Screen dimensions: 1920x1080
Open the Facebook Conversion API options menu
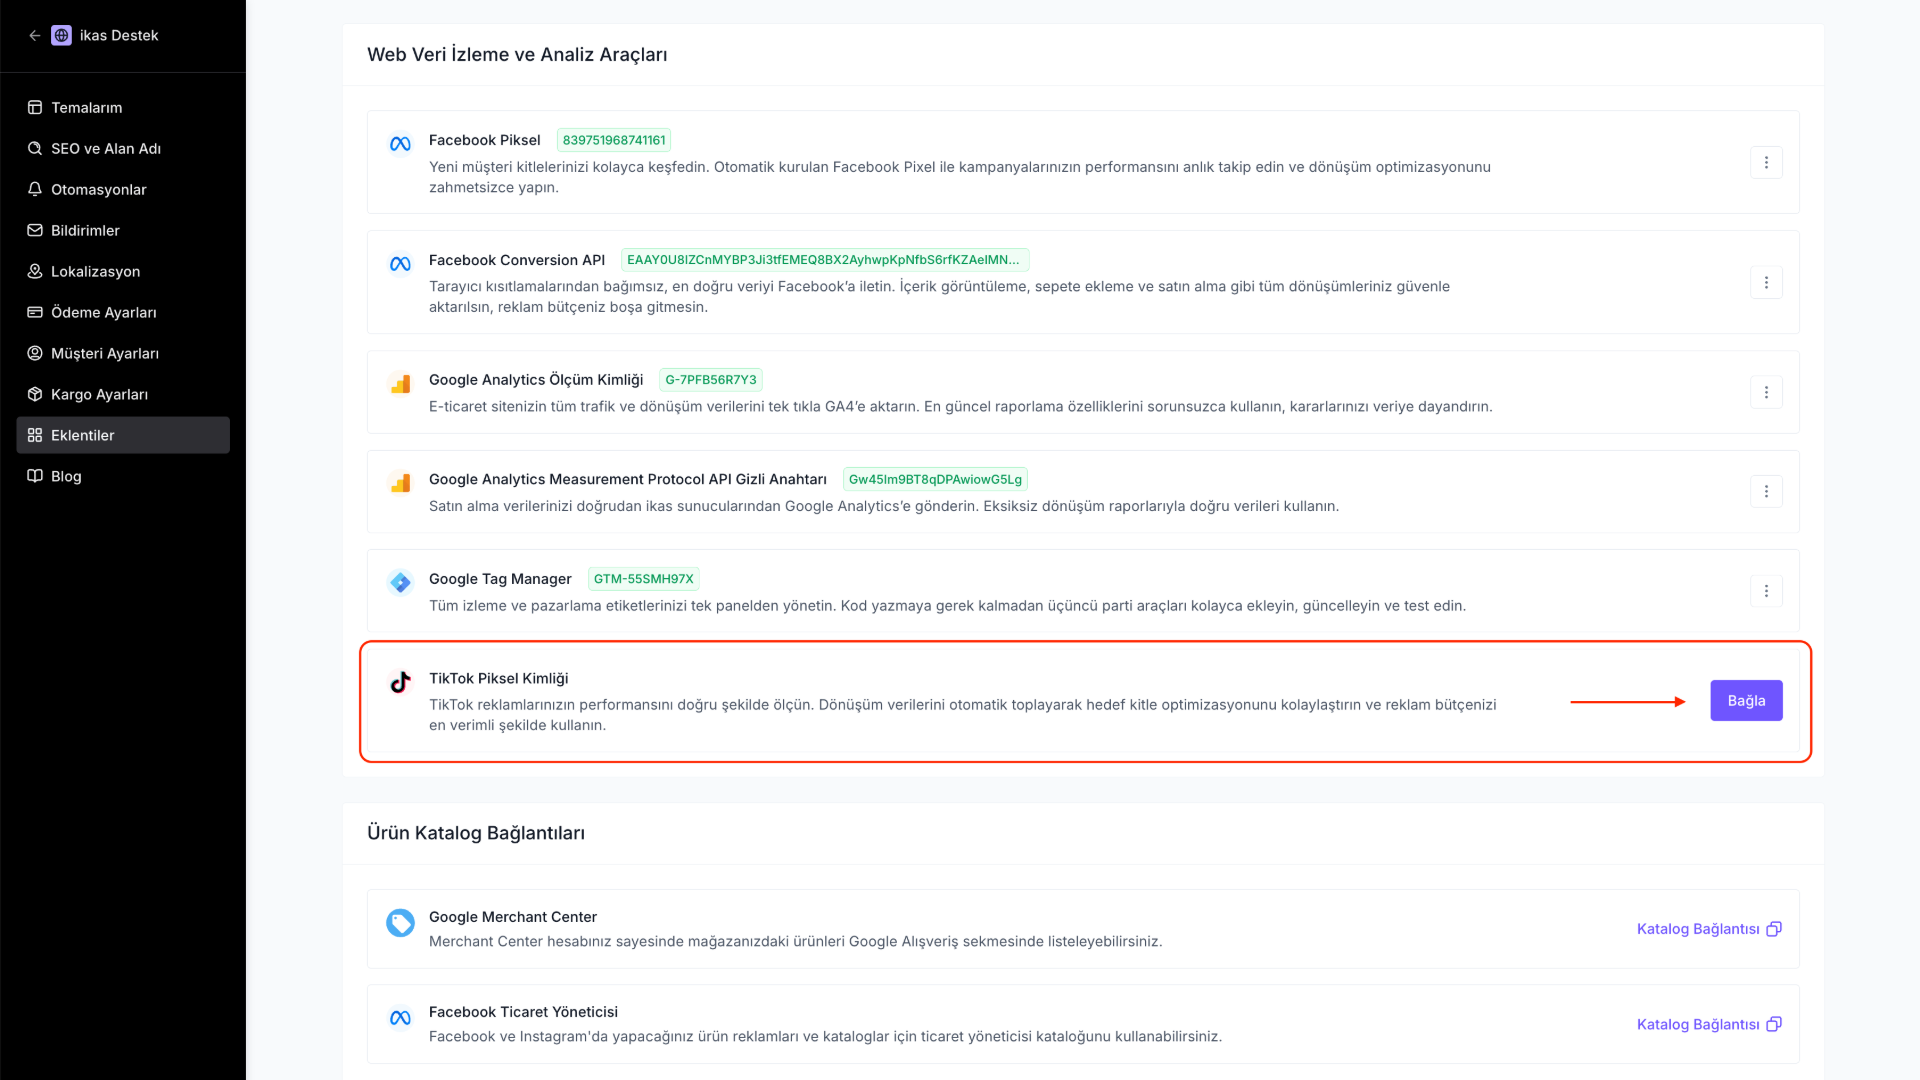click(x=1766, y=282)
